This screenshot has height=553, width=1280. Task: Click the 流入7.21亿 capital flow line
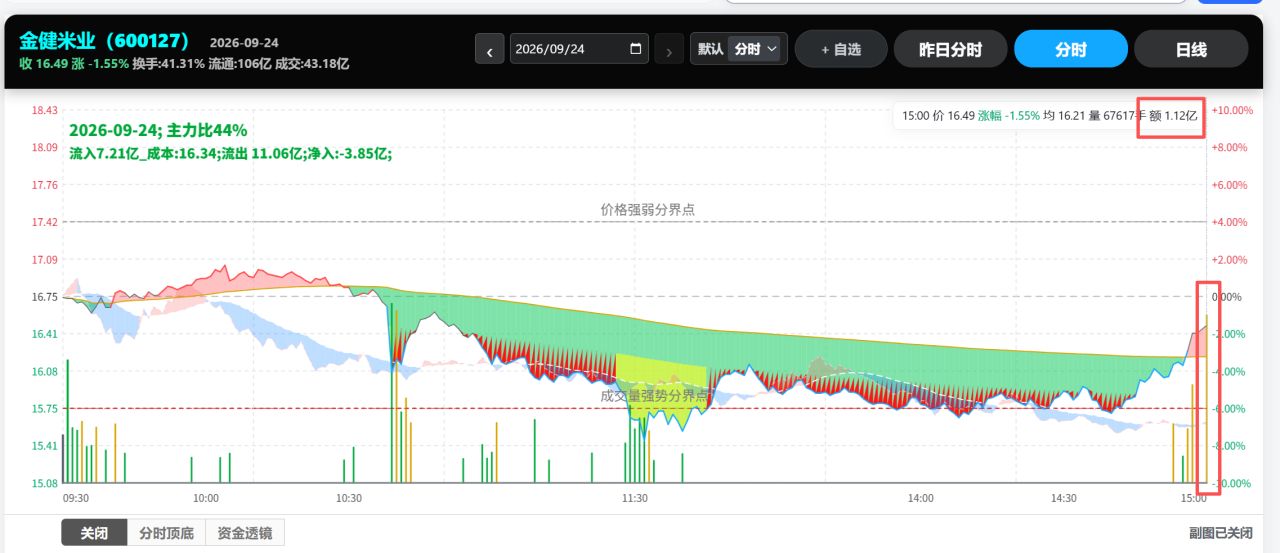pos(230,154)
